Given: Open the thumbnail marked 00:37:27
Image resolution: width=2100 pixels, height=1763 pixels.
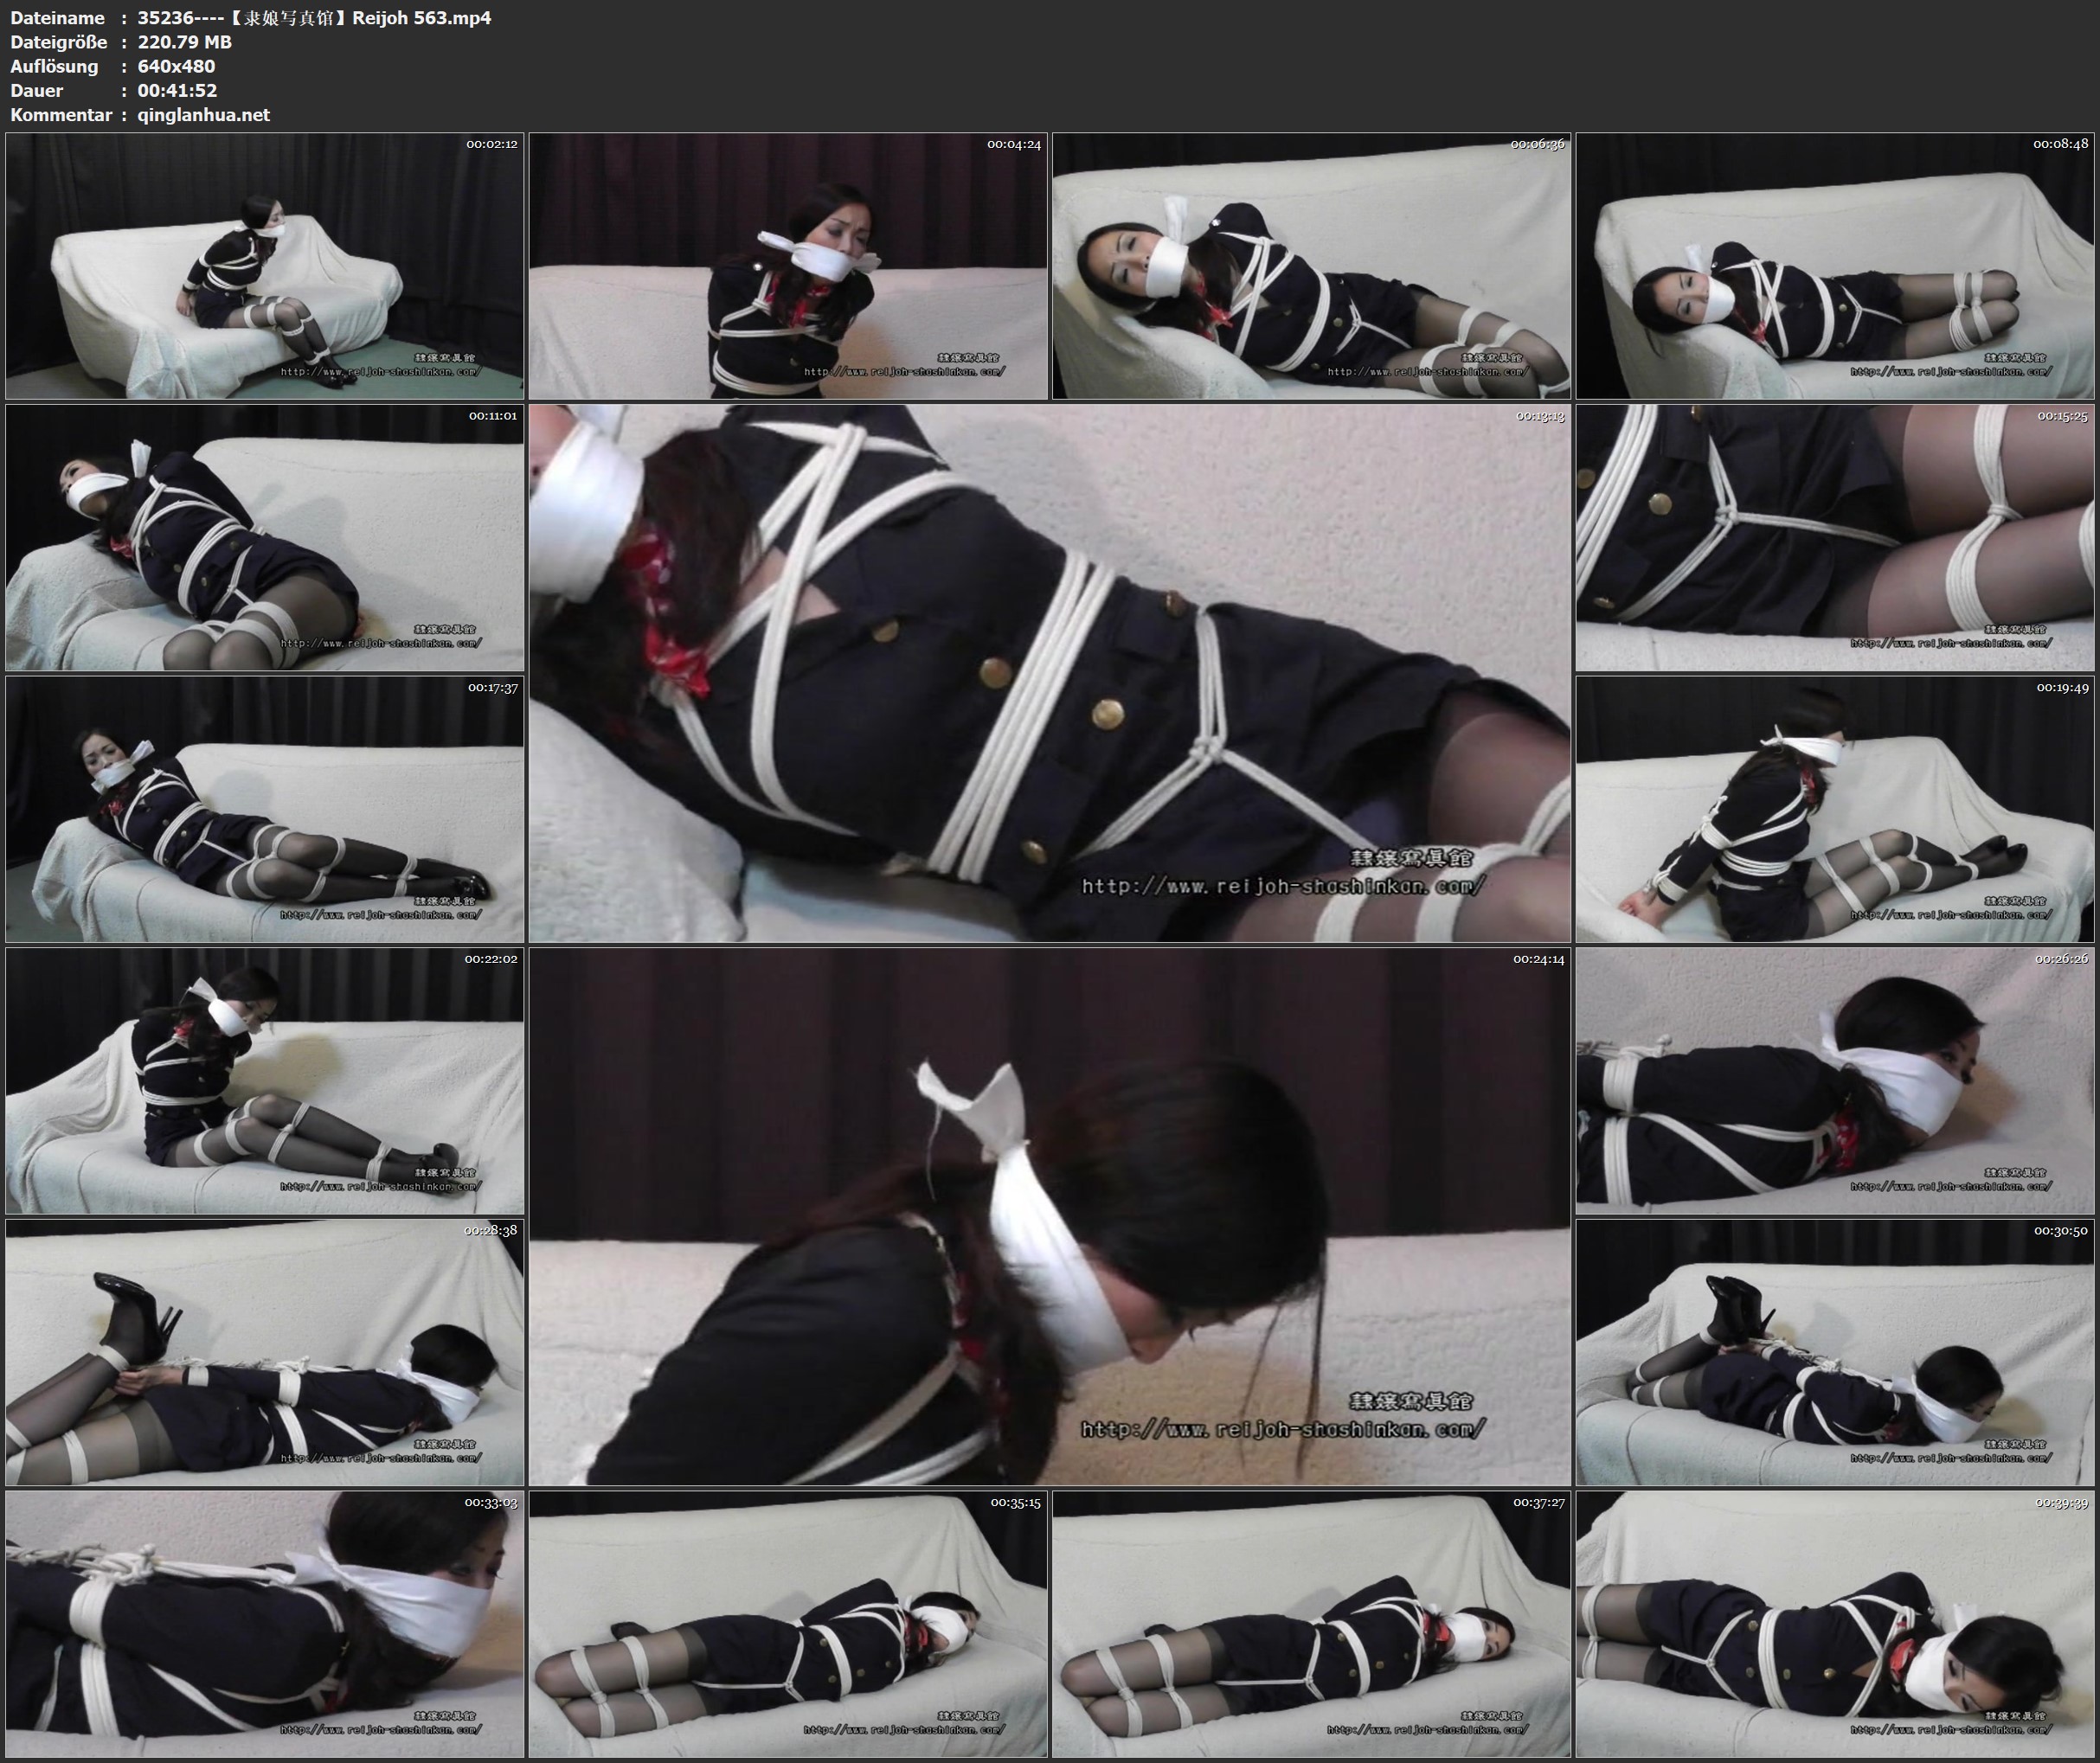Looking at the screenshot, I should point(1311,1624).
